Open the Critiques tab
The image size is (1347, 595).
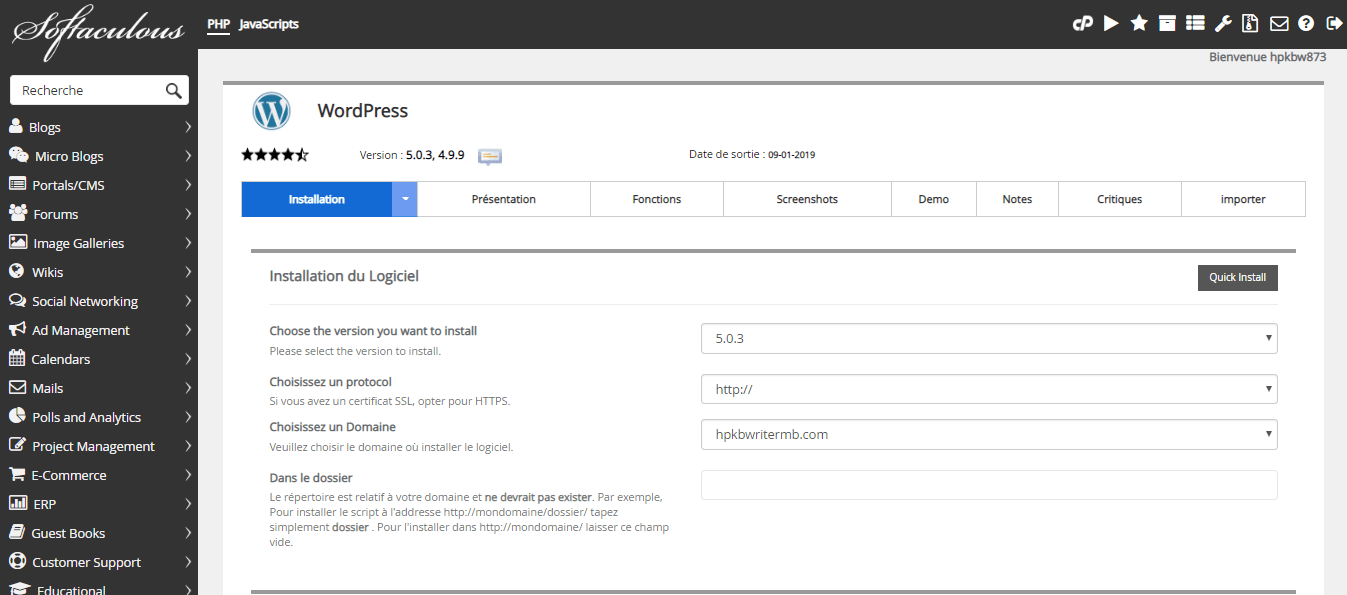[1120, 199]
